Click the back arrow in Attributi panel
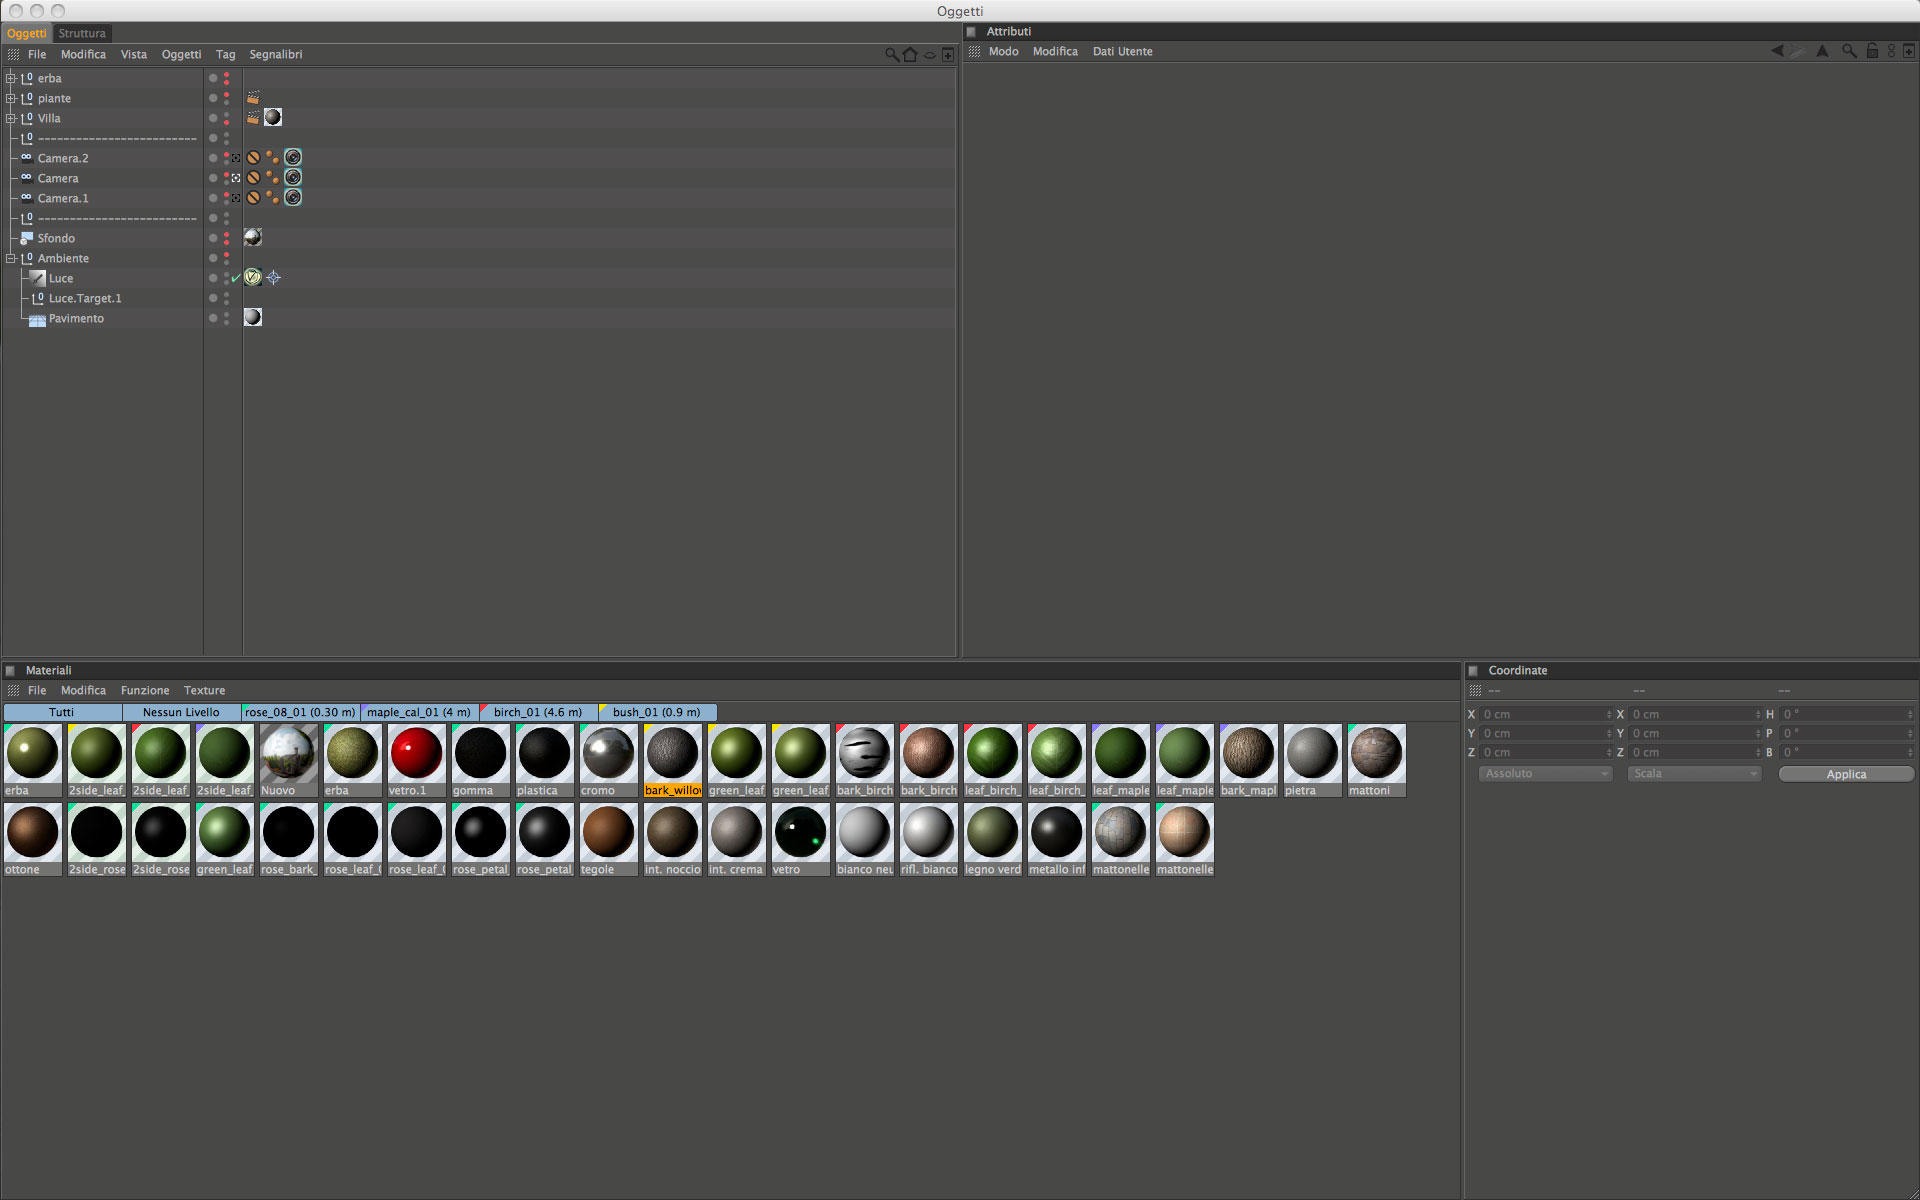 pyautogui.click(x=1777, y=51)
